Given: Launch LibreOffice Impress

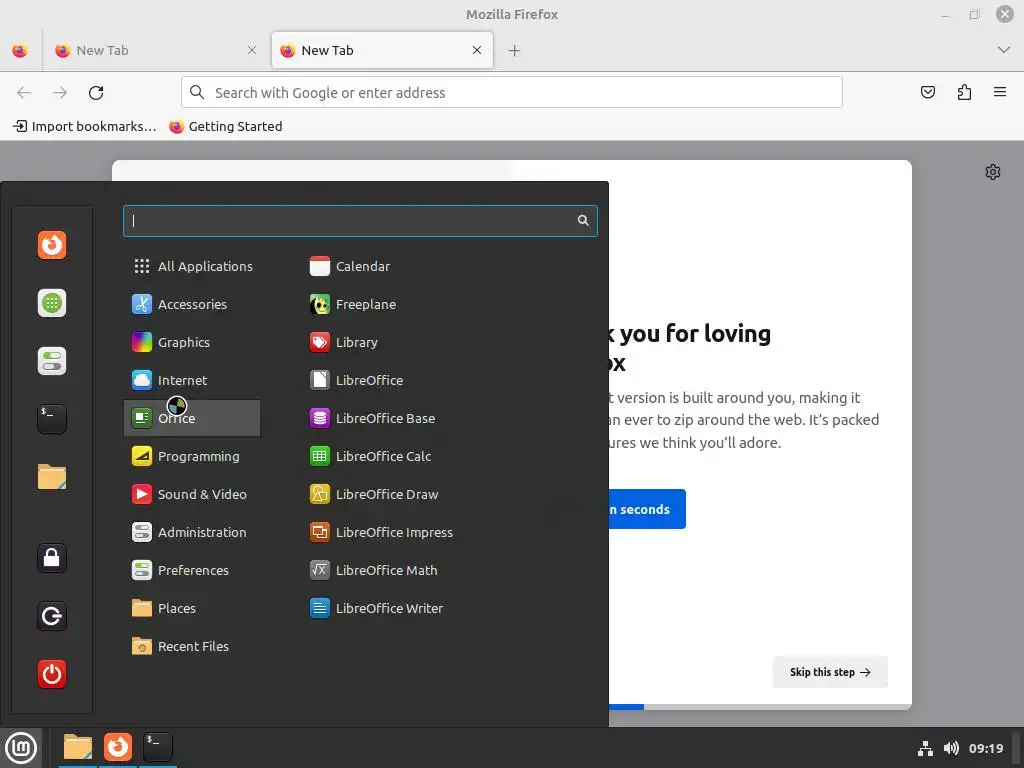Looking at the screenshot, I should tap(381, 532).
